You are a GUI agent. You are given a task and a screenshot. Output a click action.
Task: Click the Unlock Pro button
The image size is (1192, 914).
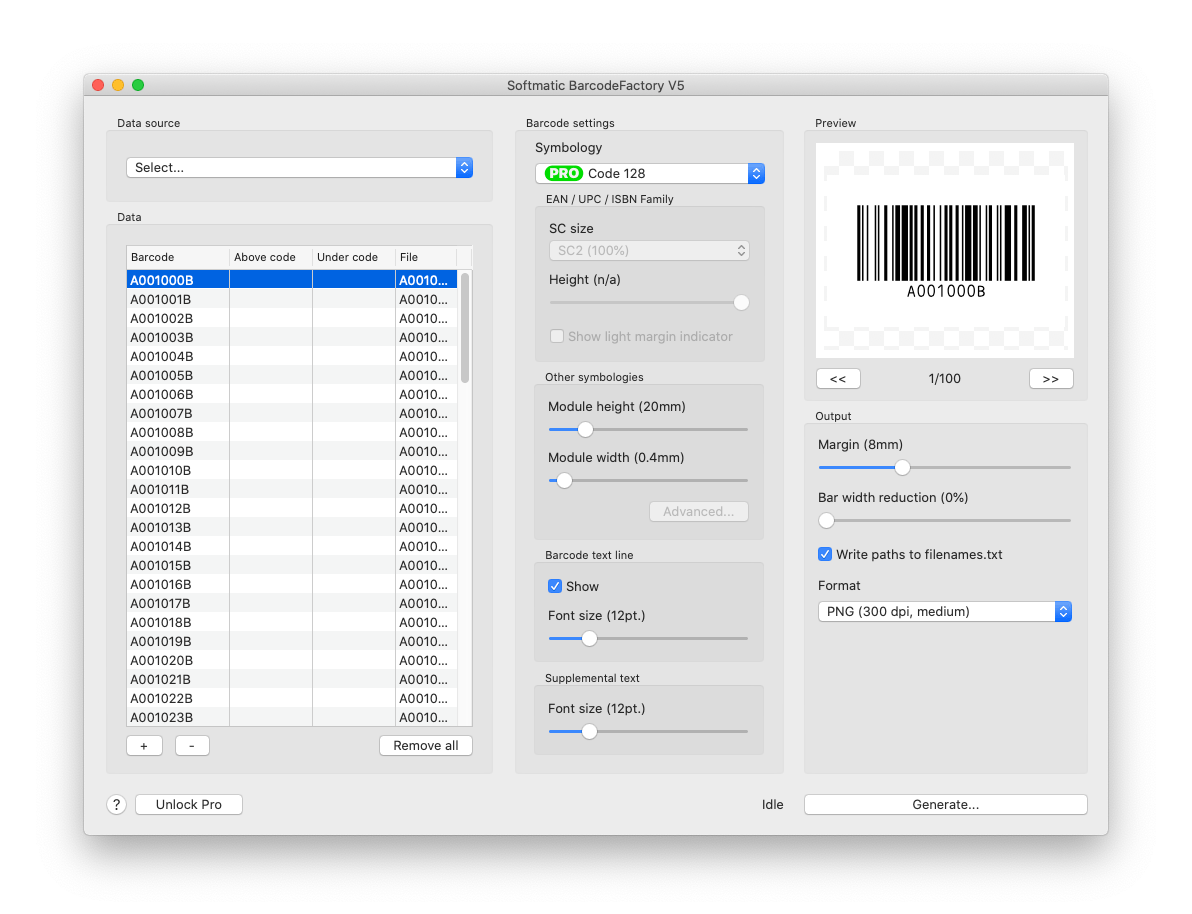[189, 805]
